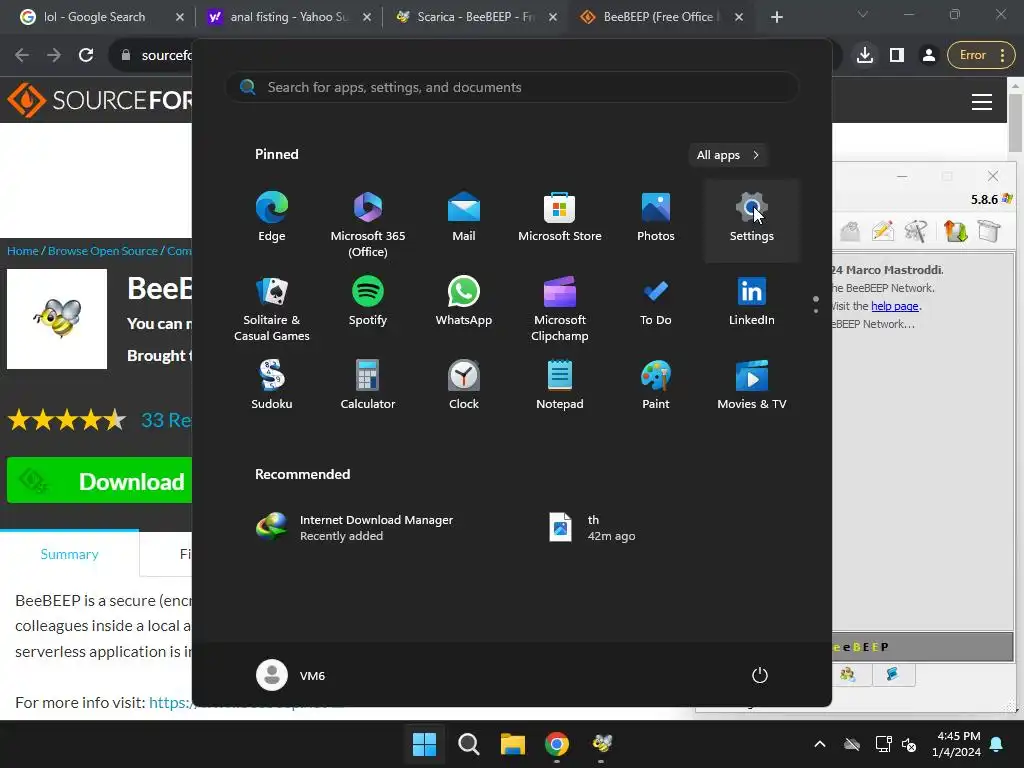
Task: Open the Summary tab on SourceForge
Action: (x=69, y=554)
